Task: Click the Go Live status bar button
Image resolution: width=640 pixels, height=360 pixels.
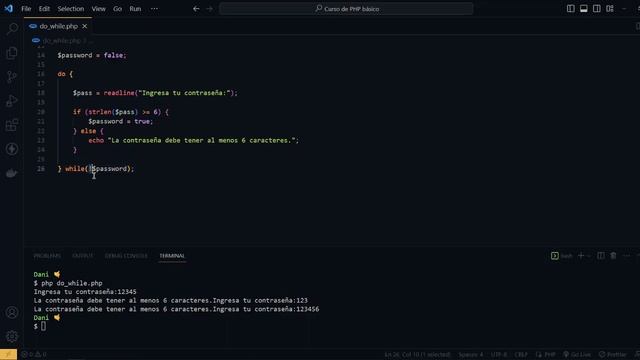Action: click(577, 354)
